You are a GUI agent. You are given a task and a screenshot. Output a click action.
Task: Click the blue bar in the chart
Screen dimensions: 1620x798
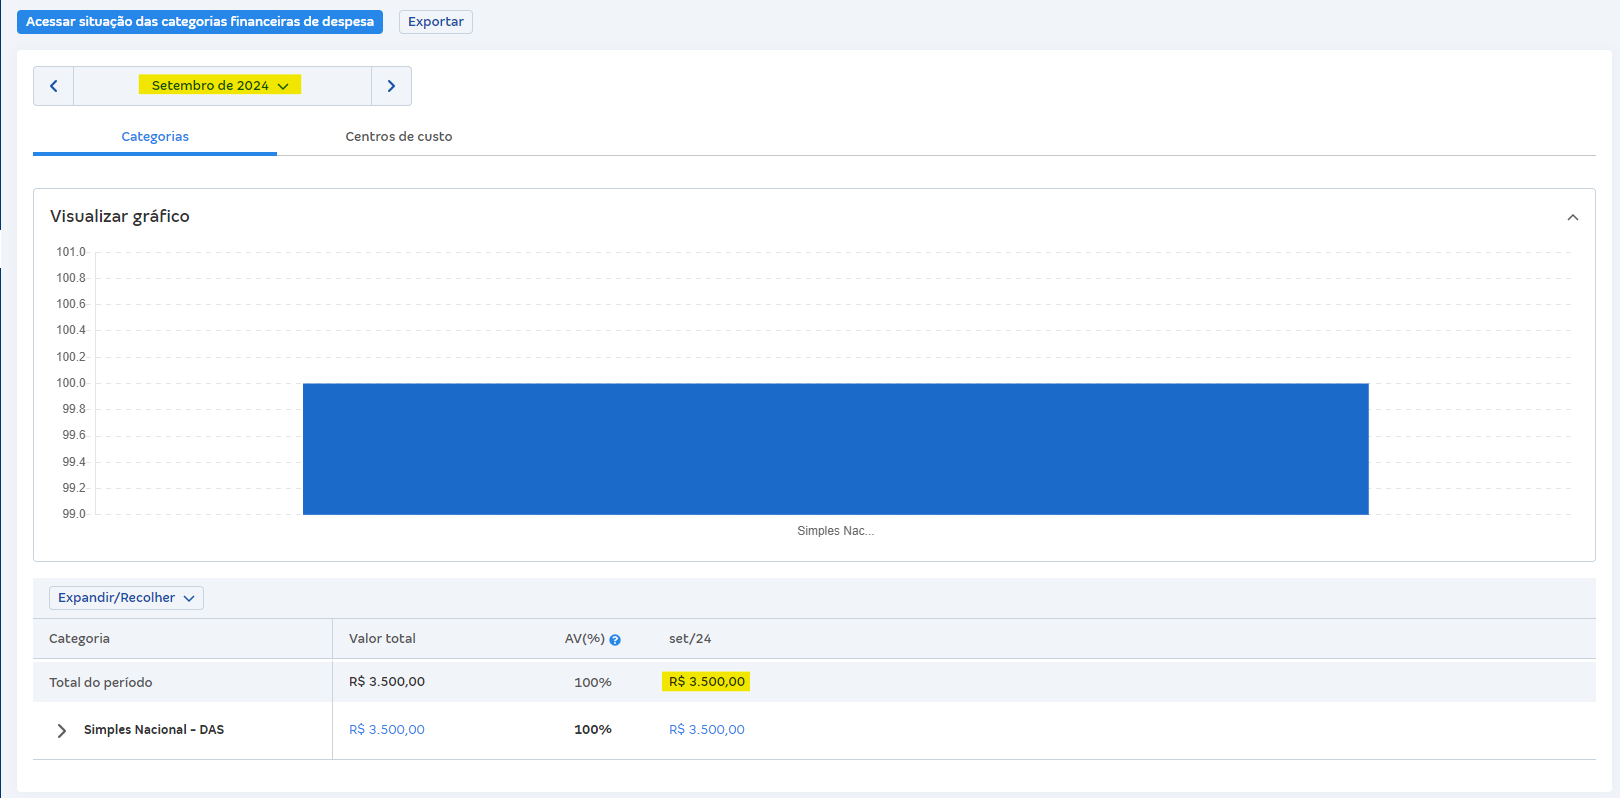pos(835,449)
